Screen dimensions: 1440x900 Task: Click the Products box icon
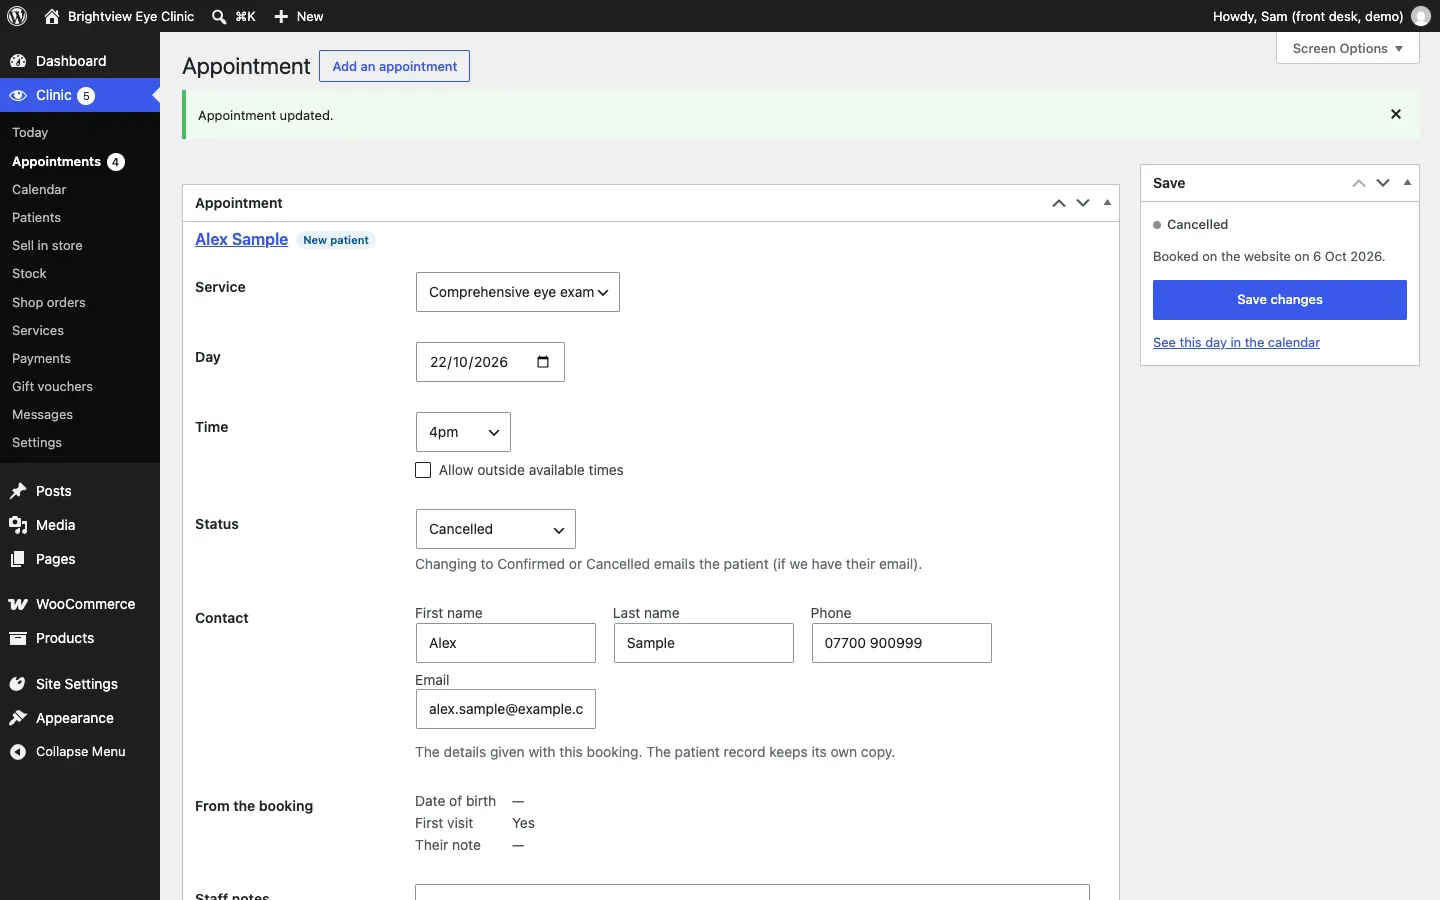coord(18,638)
